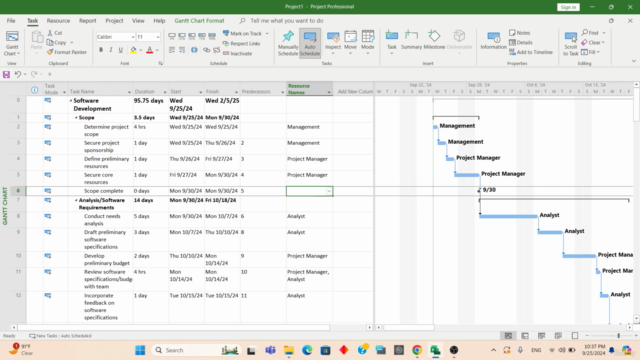Image resolution: width=640 pixels, height=360 pixels.
Task: Click the Tell me what you want to do box
Action: (x=287, y=21)
